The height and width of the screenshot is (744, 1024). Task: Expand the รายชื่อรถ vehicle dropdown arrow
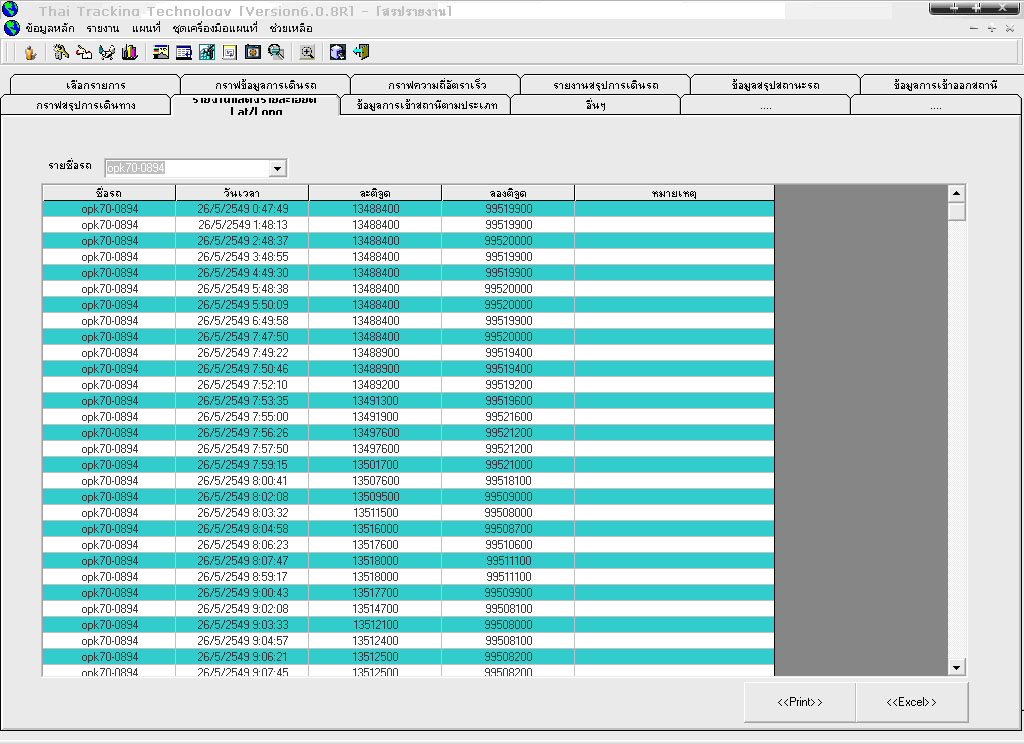click(x=278, y=169)
